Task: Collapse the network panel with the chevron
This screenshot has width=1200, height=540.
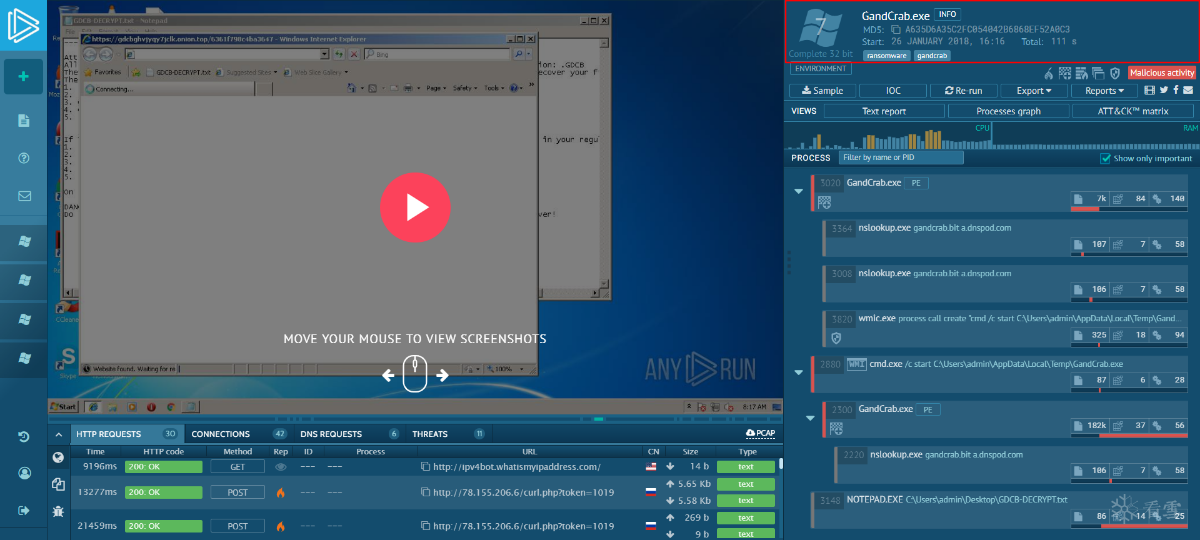Action: click(x=58, y=434)
